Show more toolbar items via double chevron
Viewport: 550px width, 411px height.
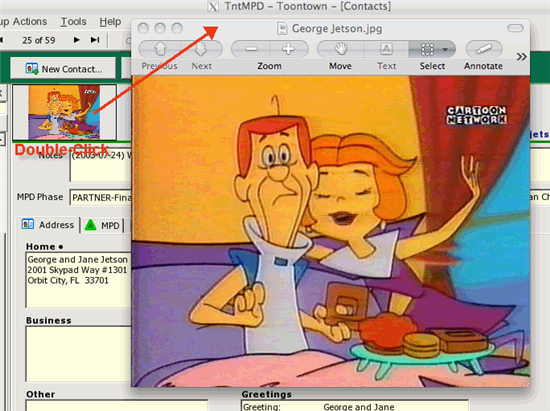522,56
